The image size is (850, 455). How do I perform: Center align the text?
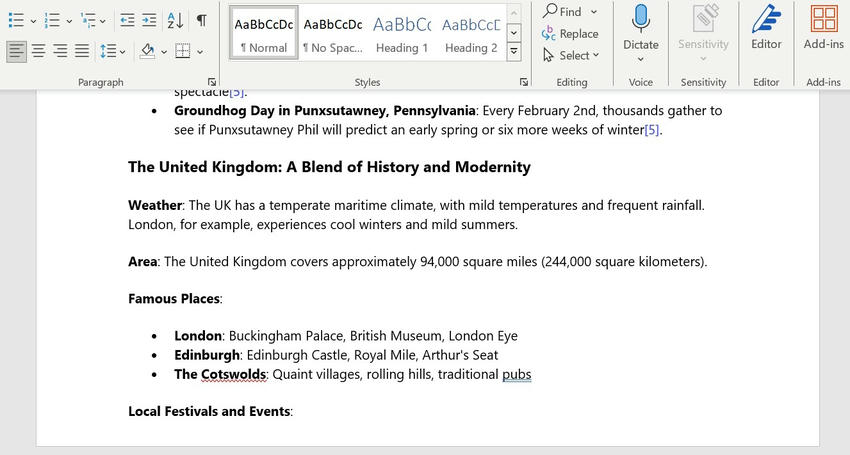click(x=38, y=52)
